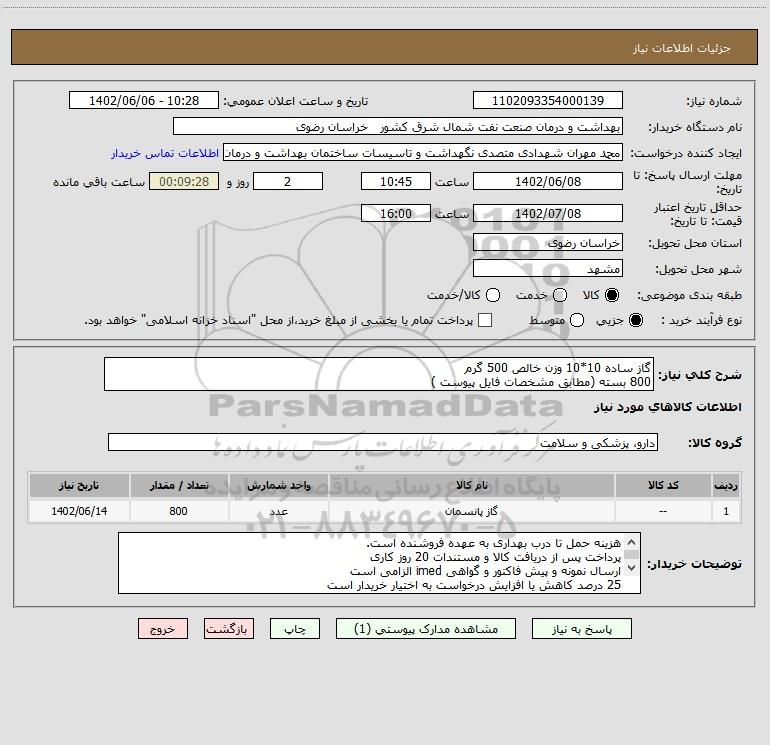Click the request creator field
This screenshot has width=770, height=745.
click(x=423, y=152)
